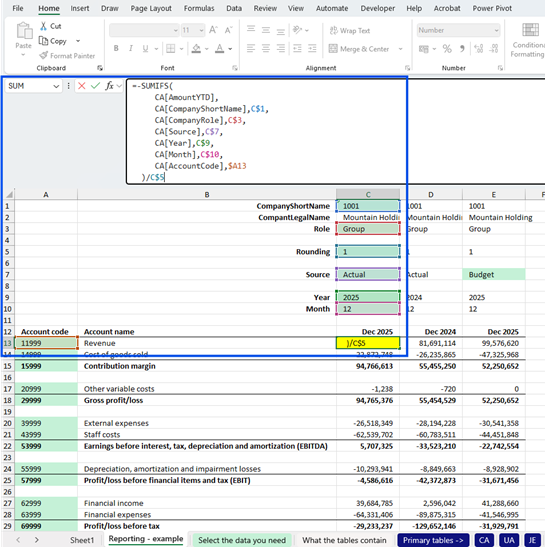Image resolution: width=545 pixels, height=547 pixels.
Task: Toggle Bold formatting
Action: pos(116,49)
